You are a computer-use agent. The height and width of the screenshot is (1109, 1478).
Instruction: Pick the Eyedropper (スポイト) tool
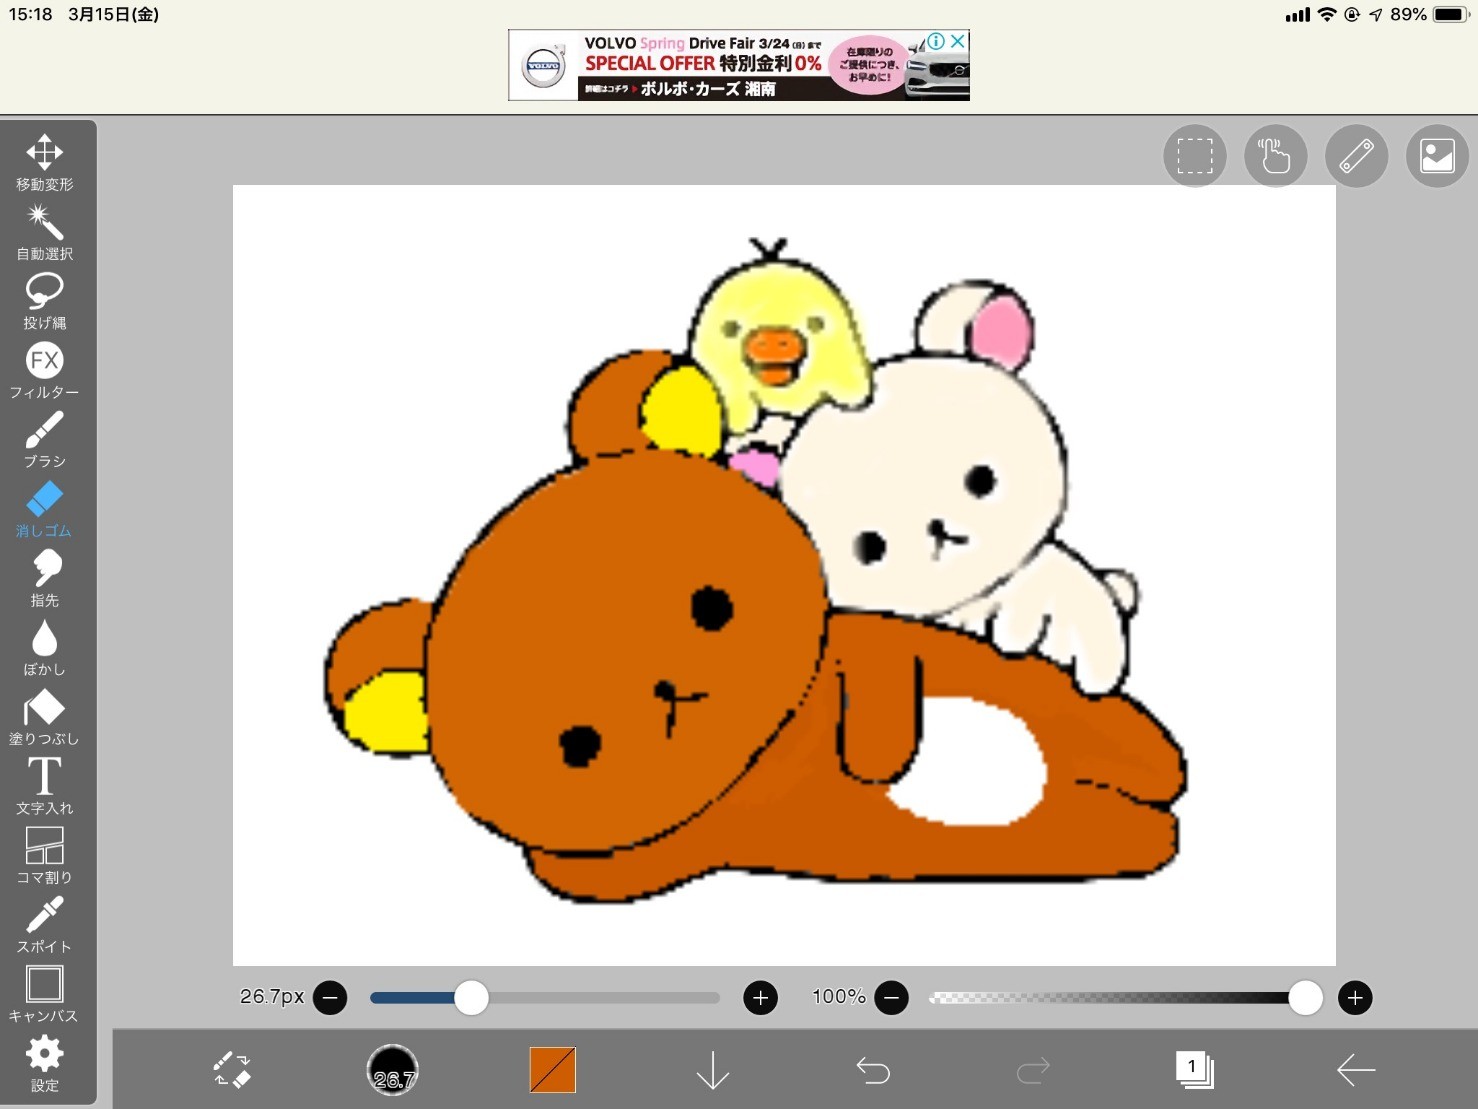(44, 923)
